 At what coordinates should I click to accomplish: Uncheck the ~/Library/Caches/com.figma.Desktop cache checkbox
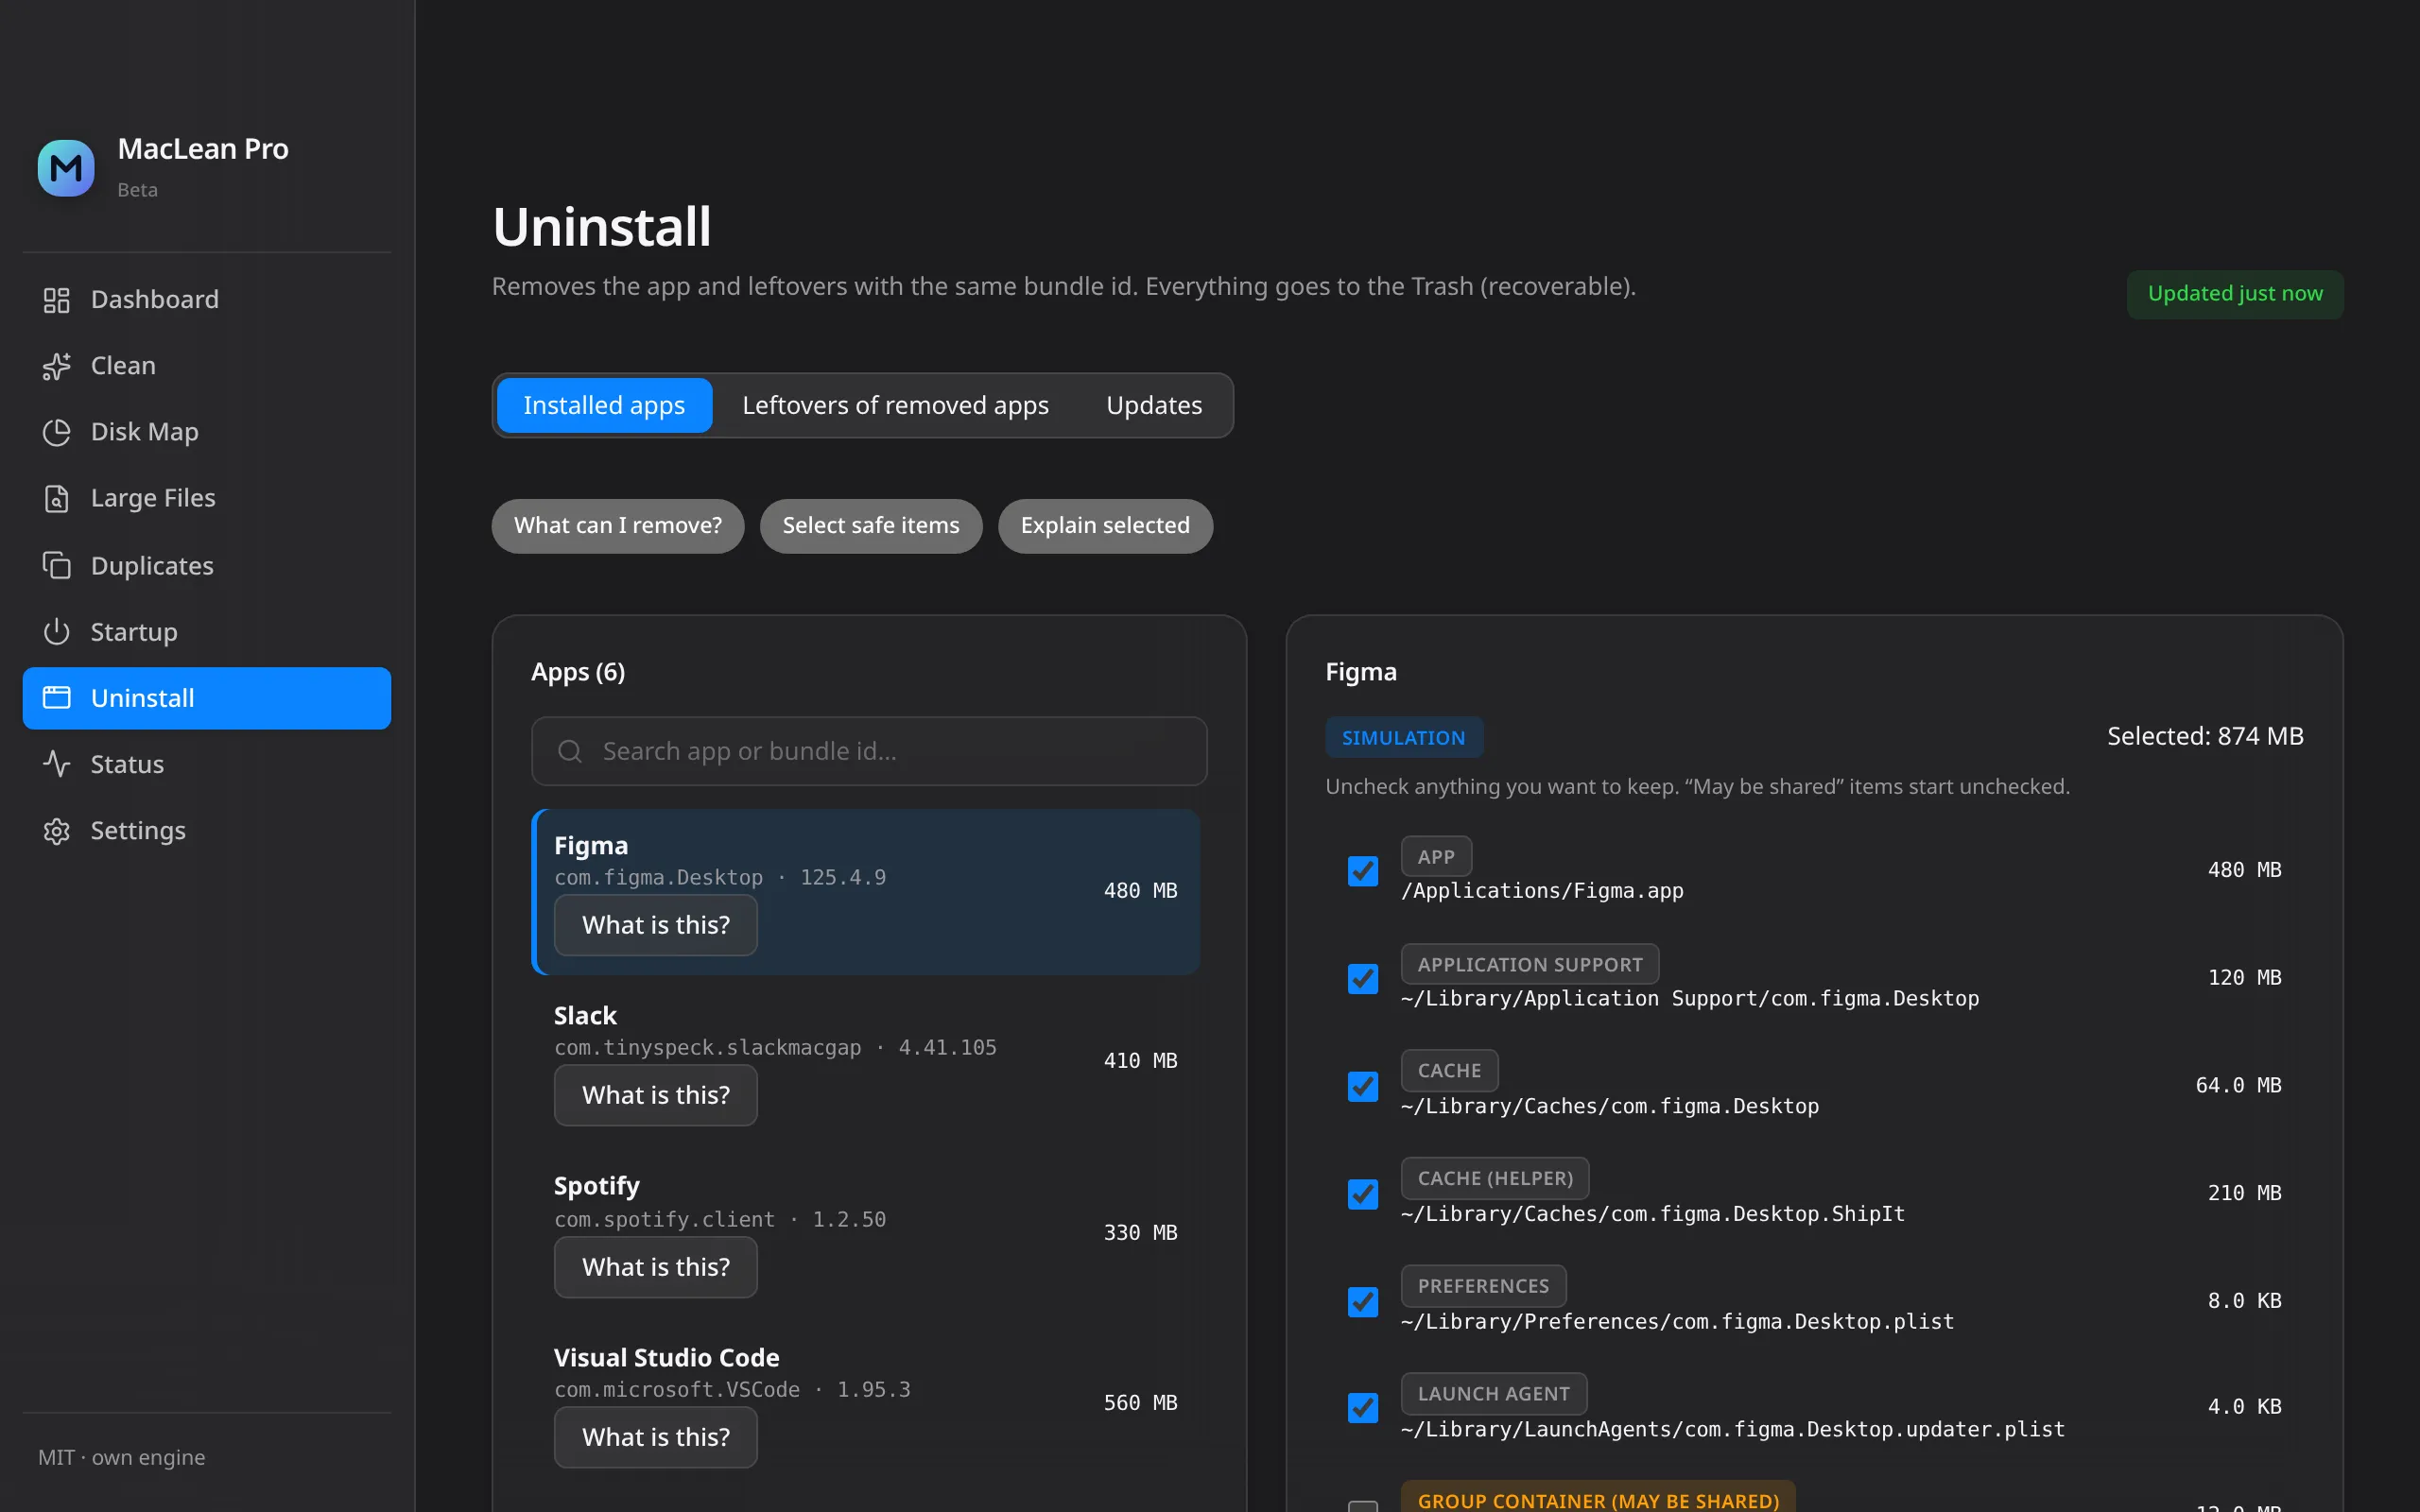point(1362,1086)
